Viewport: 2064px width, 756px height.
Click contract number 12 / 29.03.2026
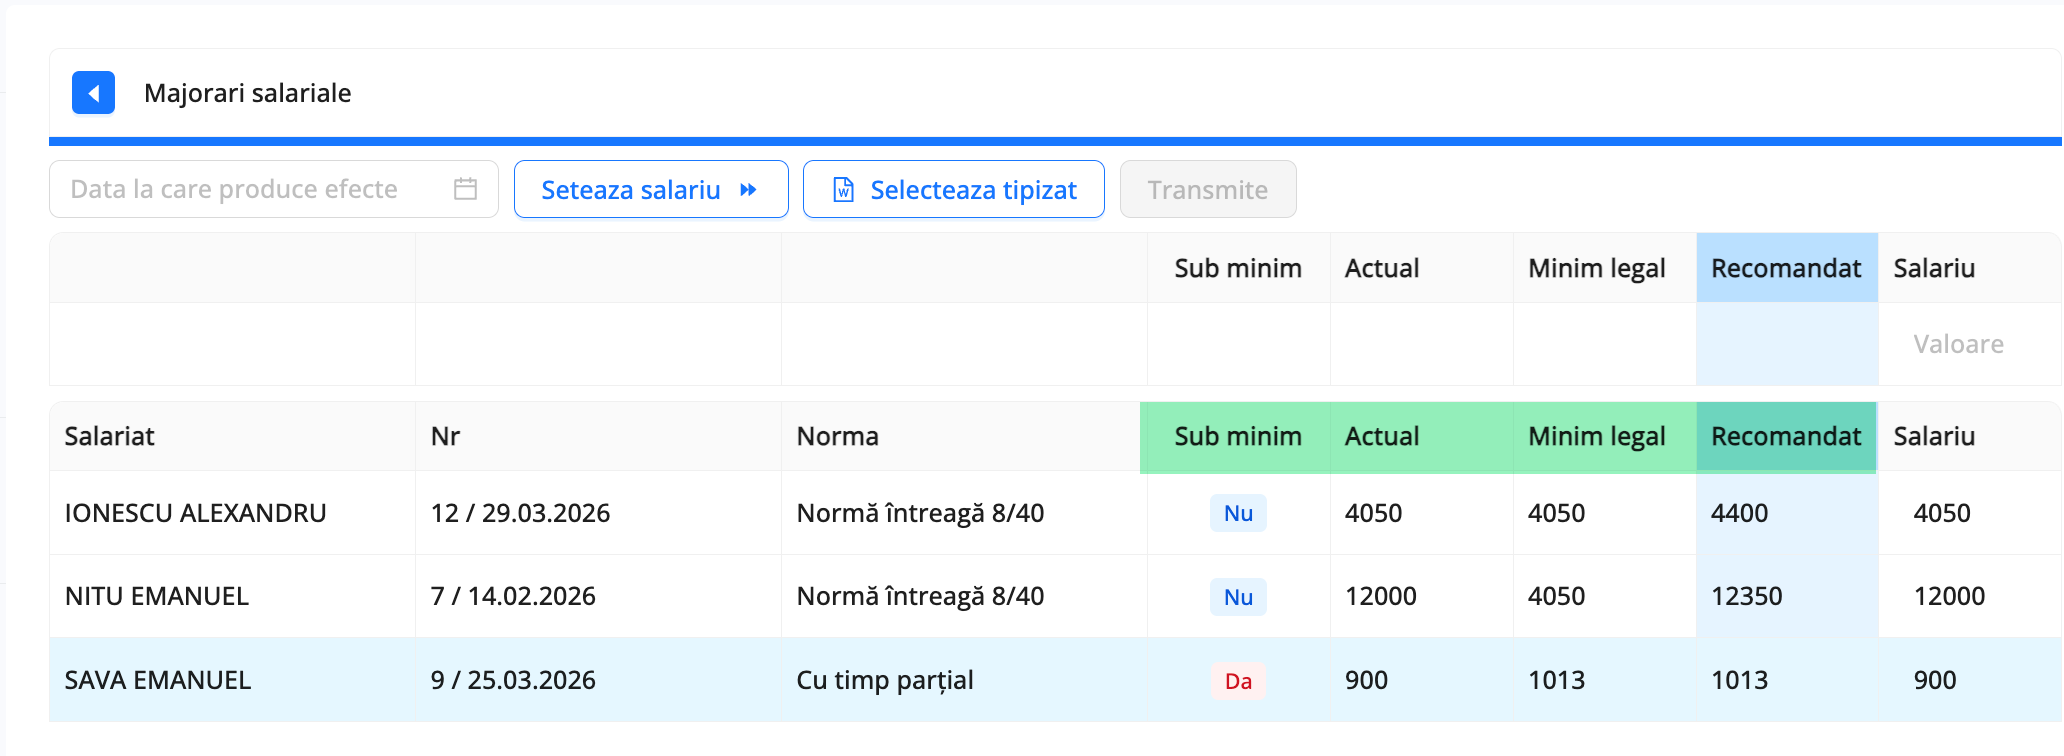tap(520, 513)
